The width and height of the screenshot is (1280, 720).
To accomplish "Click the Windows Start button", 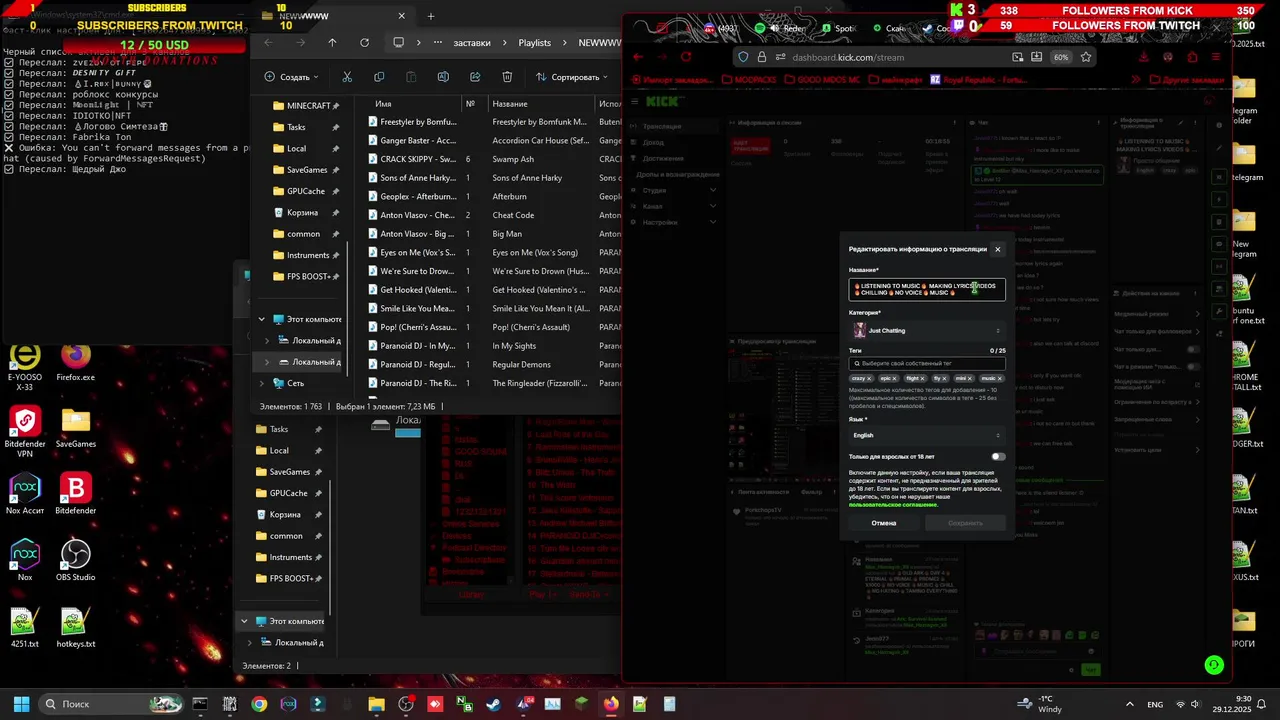I will [21, 704].
